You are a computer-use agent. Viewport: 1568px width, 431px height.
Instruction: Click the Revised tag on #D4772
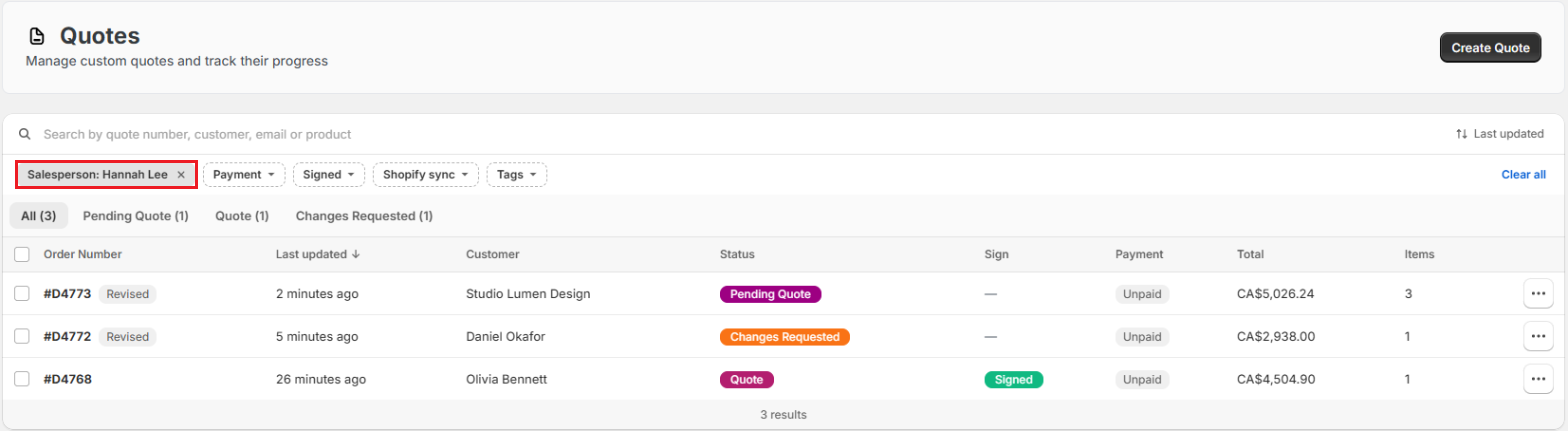[128, 337]
